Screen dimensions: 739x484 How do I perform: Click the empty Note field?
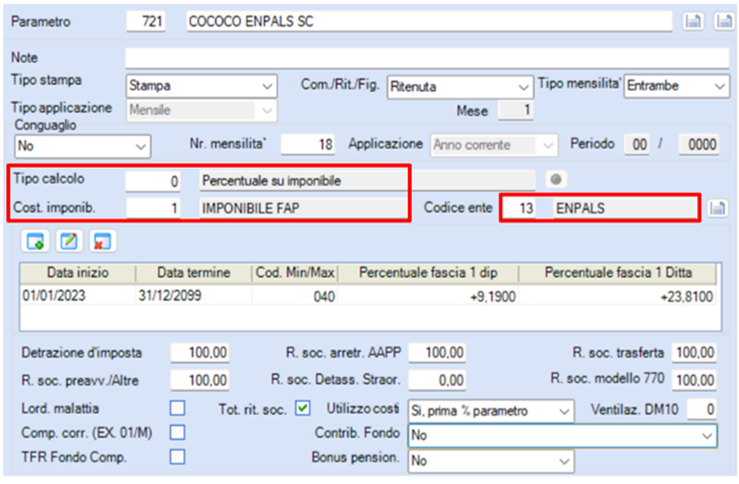click(427, 58)
